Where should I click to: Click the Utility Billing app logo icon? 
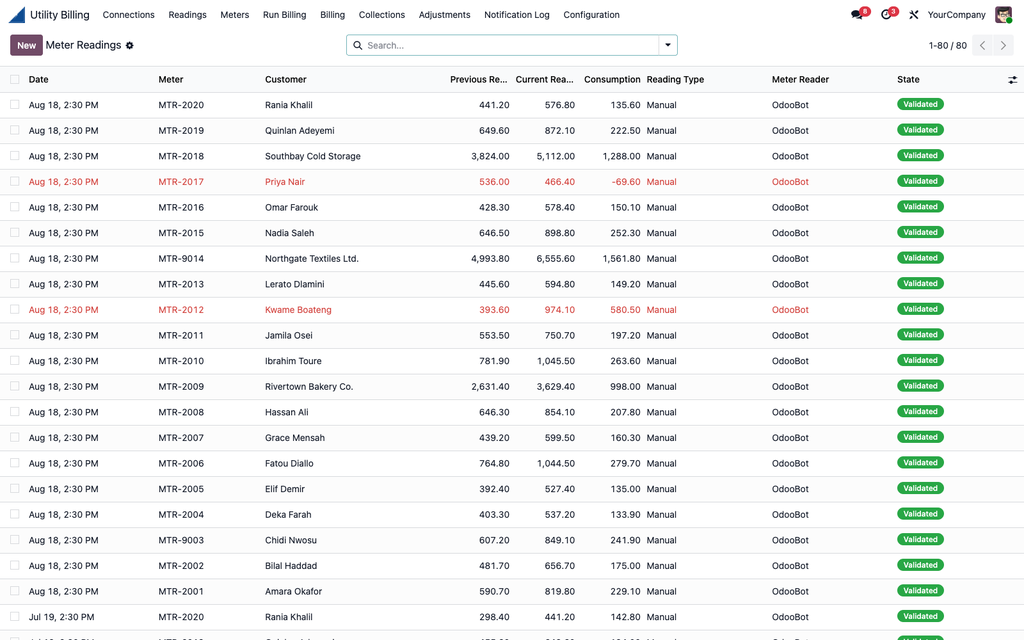point(17,14)
